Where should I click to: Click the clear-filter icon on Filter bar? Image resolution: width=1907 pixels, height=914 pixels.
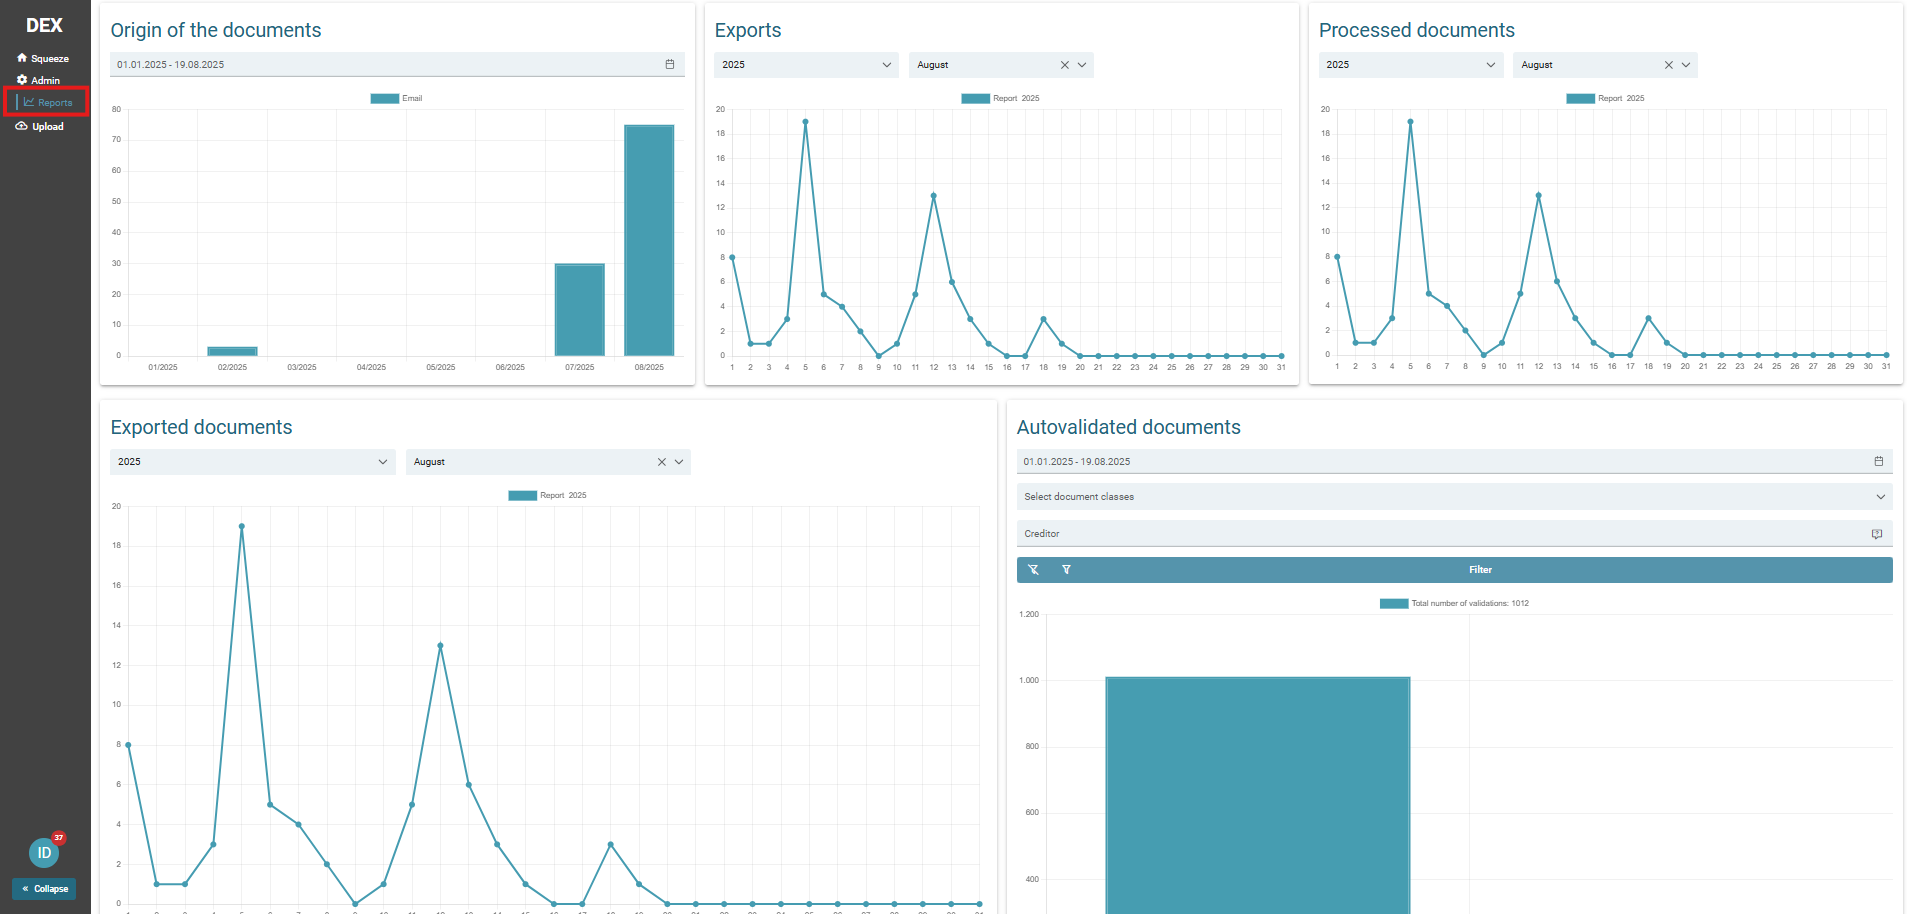click(1033, 570)
